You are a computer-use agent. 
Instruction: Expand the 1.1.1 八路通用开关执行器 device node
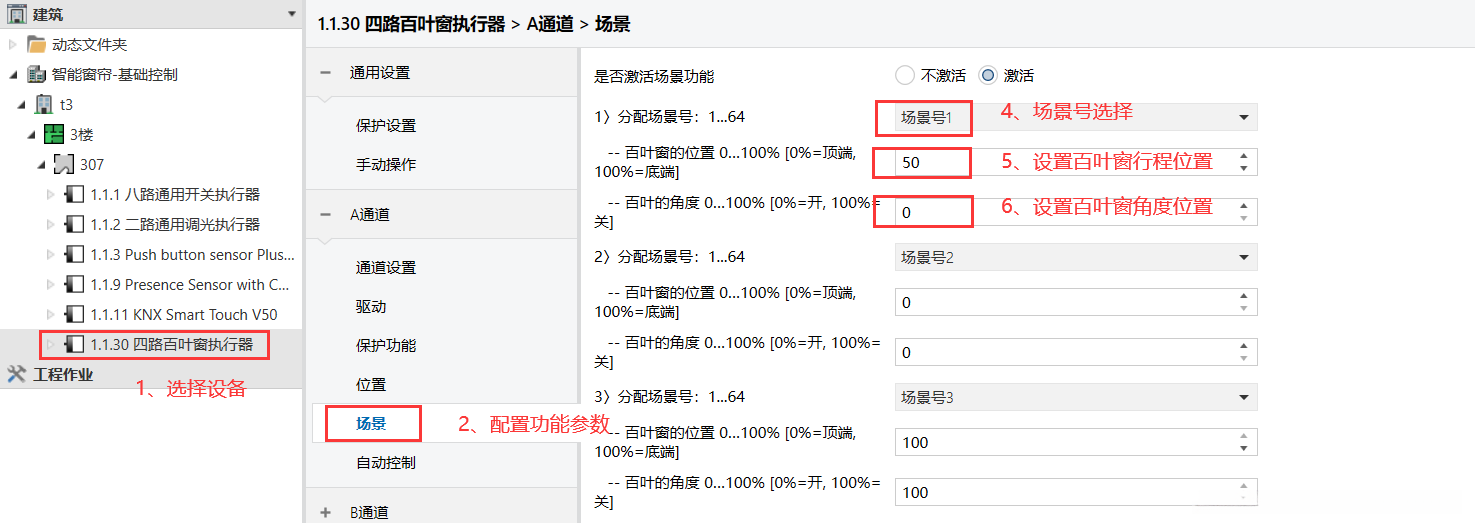pos(52,194)
